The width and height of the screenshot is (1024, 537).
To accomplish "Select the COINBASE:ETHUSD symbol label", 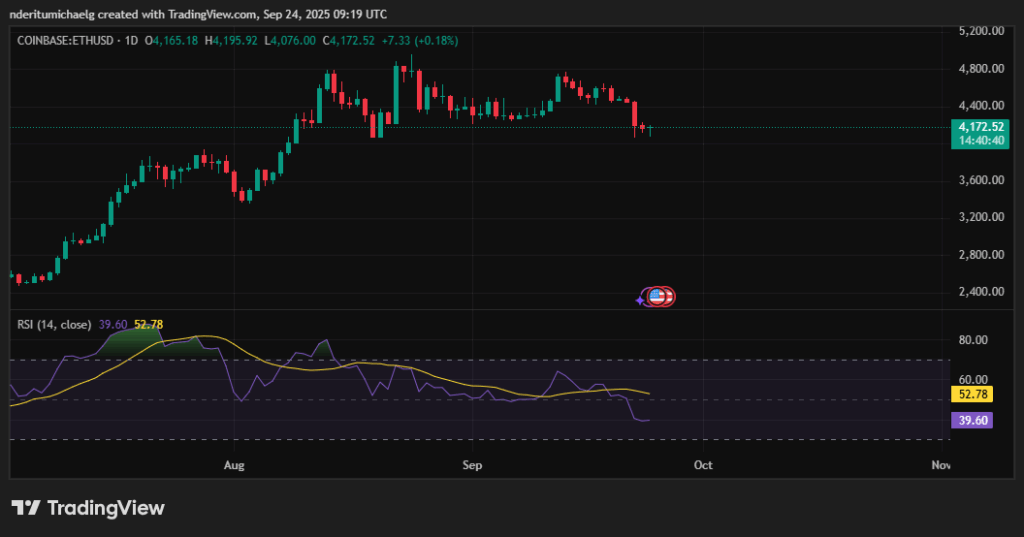I will 65,41.
